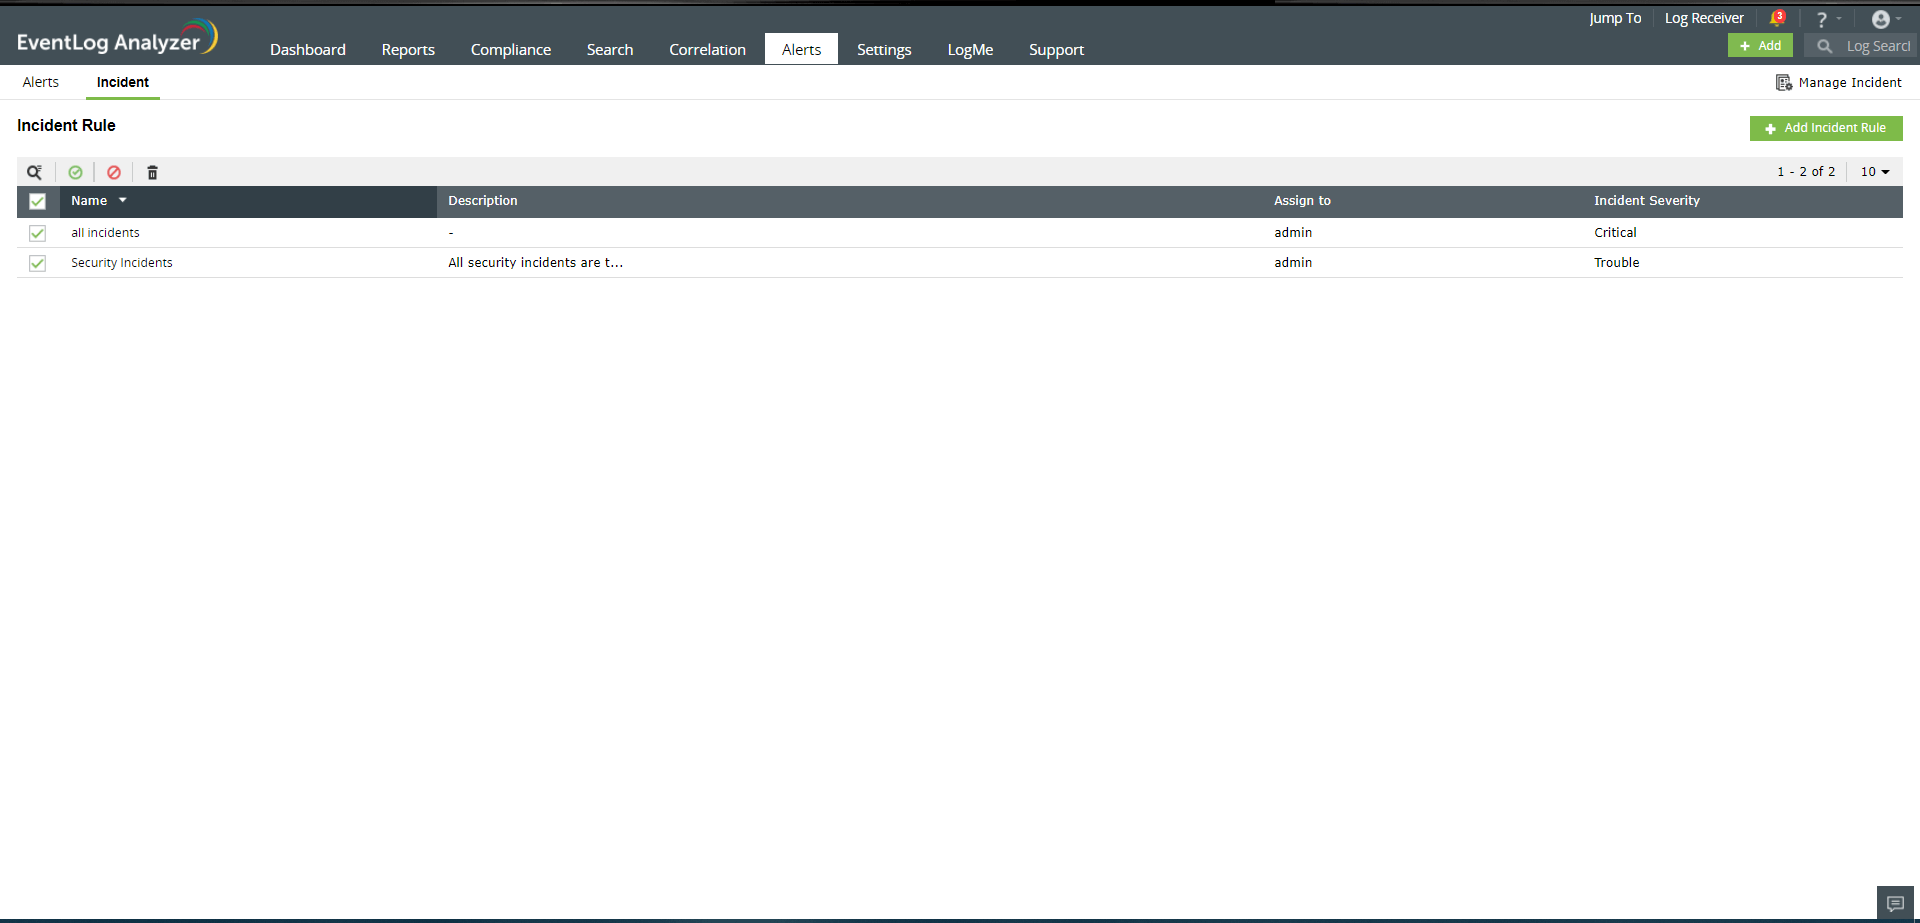Click the Add Incident Rule button

tap(1826, 128)
